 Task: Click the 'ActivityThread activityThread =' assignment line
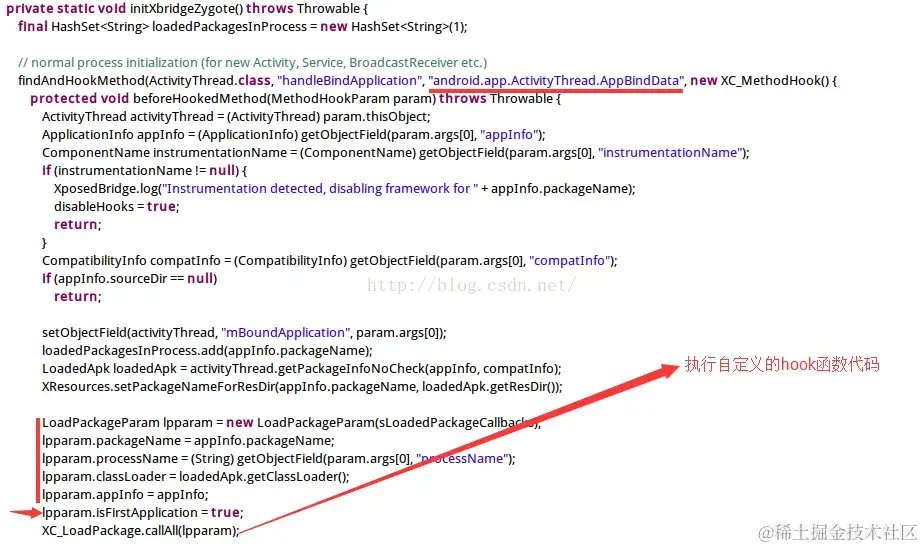coord(236,117)
